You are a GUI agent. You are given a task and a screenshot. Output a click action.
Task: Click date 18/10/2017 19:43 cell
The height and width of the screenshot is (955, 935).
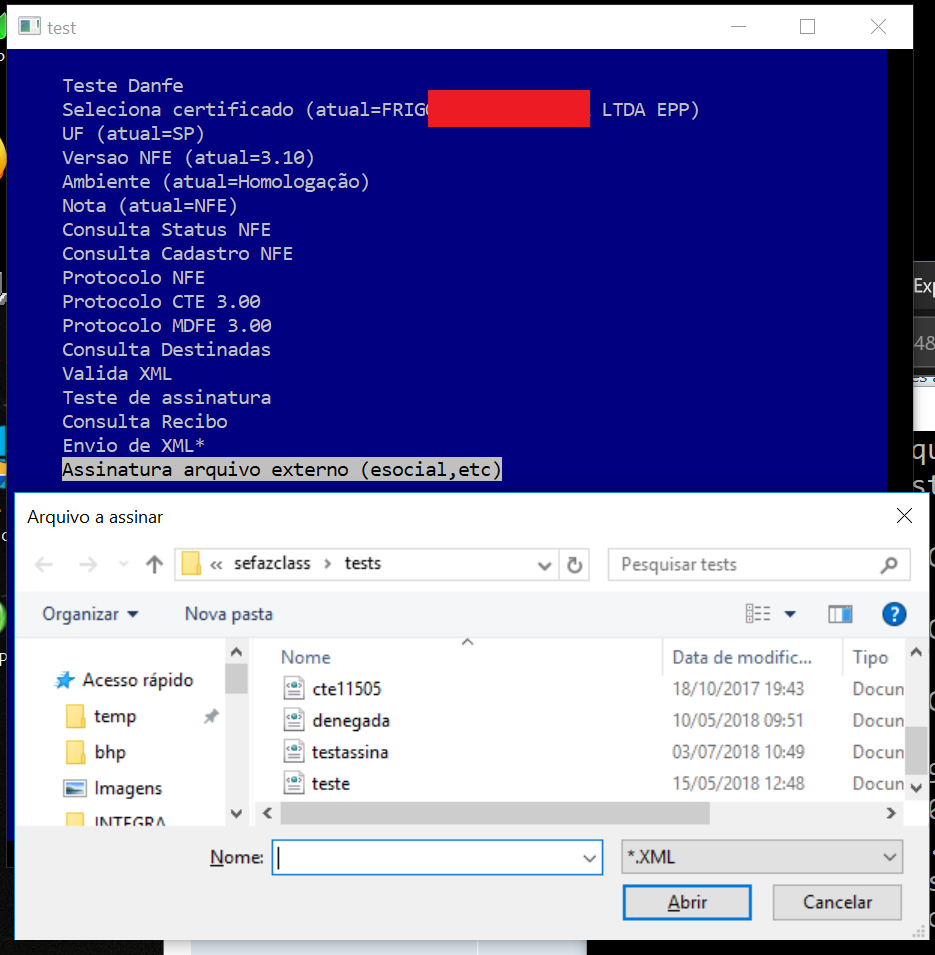pyautogui.click(x=738, y=689)
